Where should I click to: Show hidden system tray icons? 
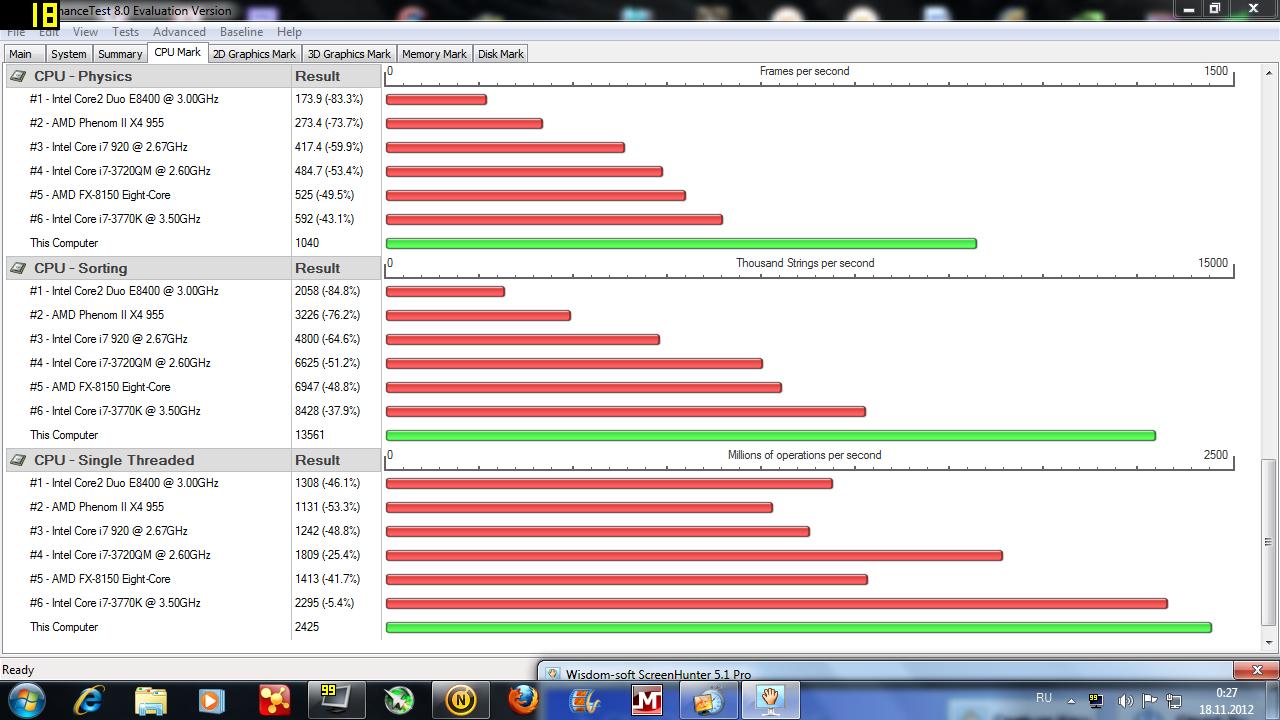[x=1072, y=701]
